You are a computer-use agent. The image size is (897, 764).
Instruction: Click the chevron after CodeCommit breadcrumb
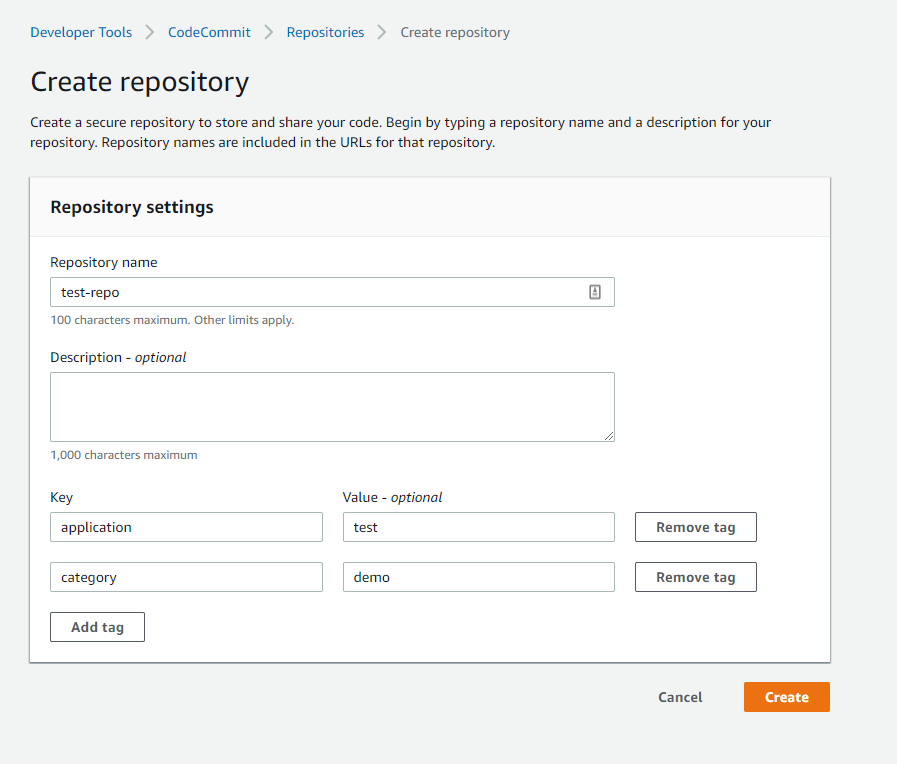tap(268, 32)
